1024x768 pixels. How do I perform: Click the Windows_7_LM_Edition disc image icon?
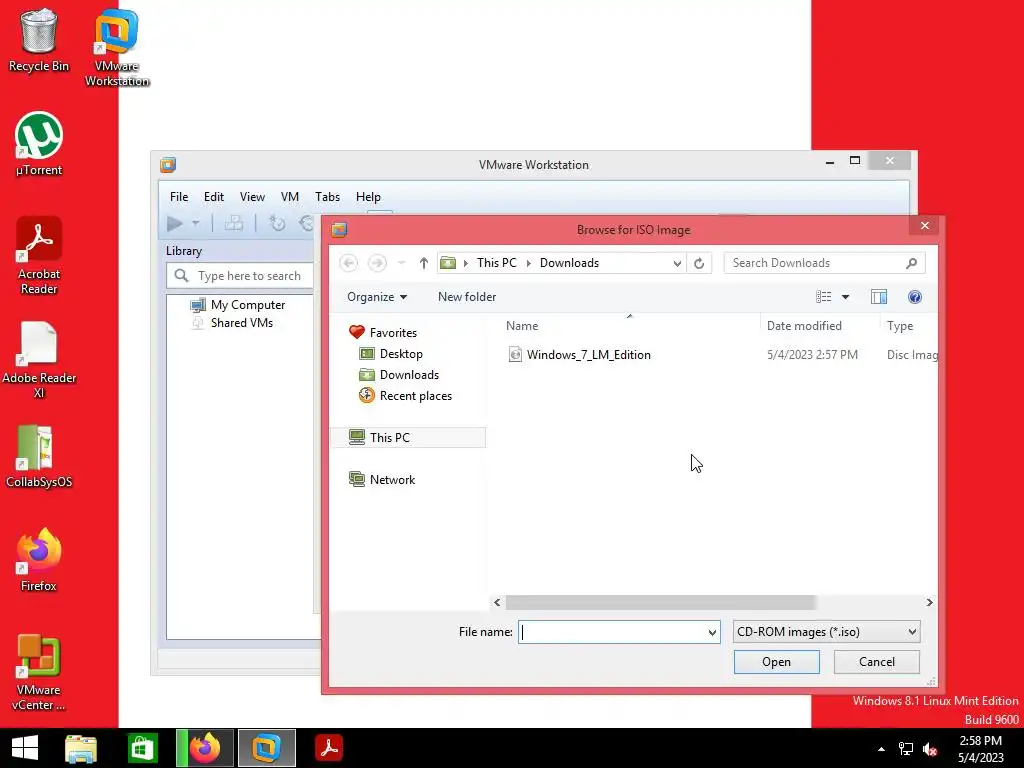pos(515,355)
